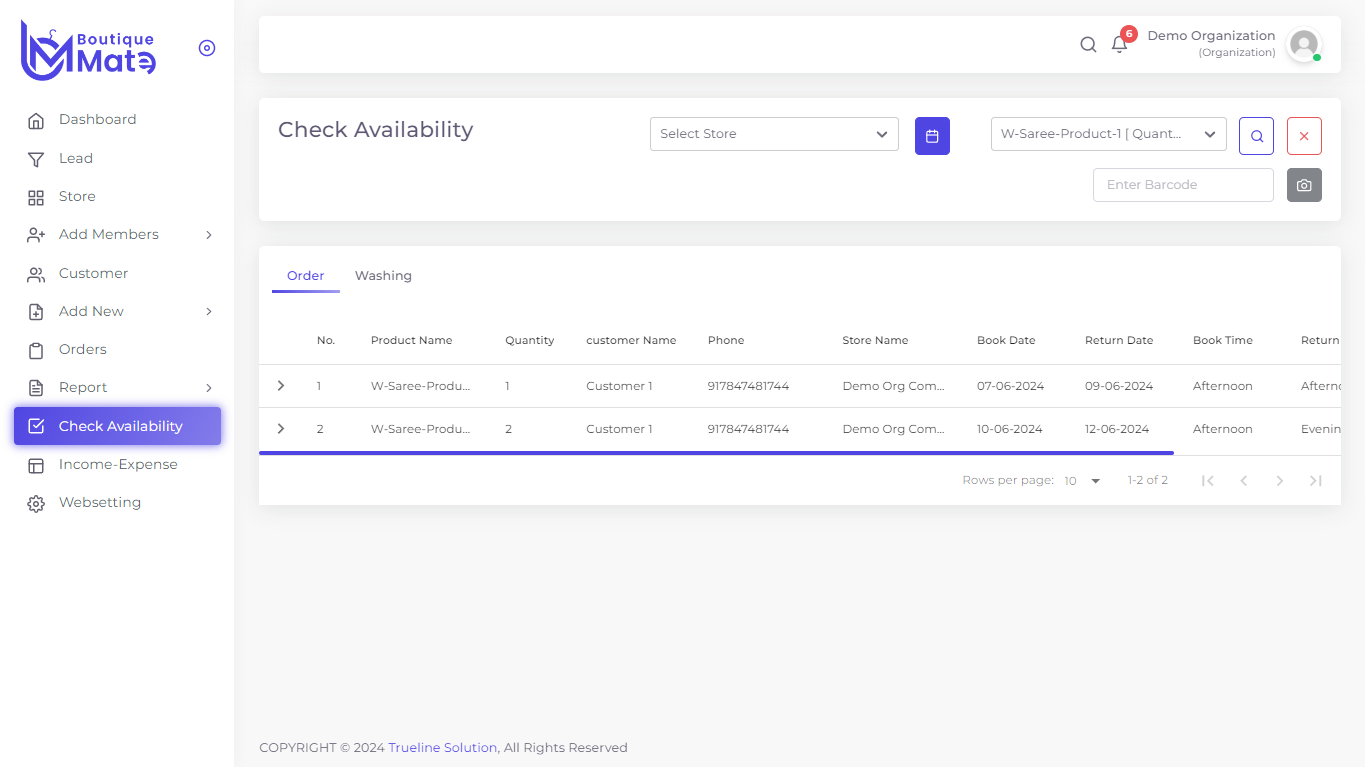Open the Customer page
Screen dimensions: 1365x767
(x=117, y=273)
